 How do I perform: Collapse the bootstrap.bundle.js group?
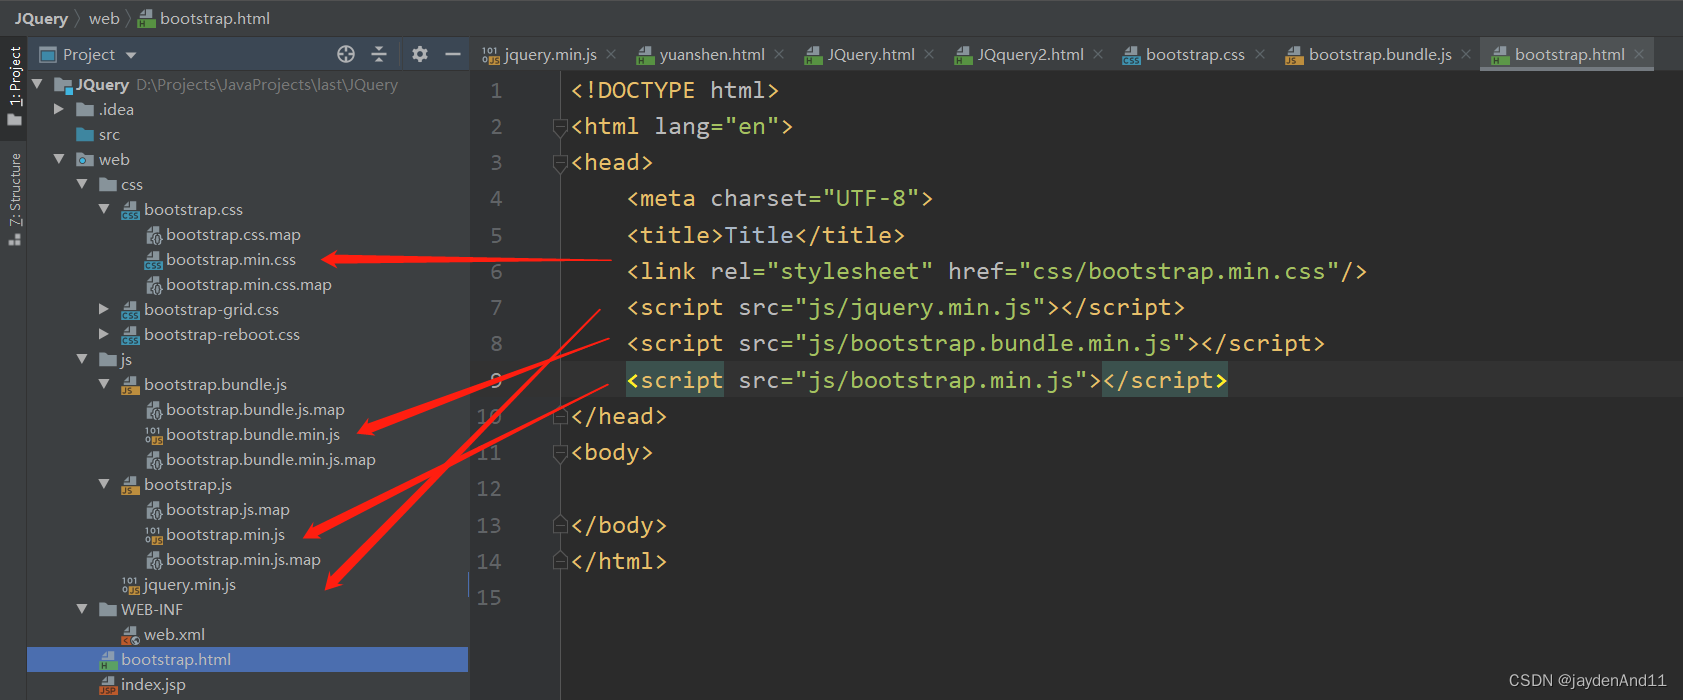[x=104, y=384]
